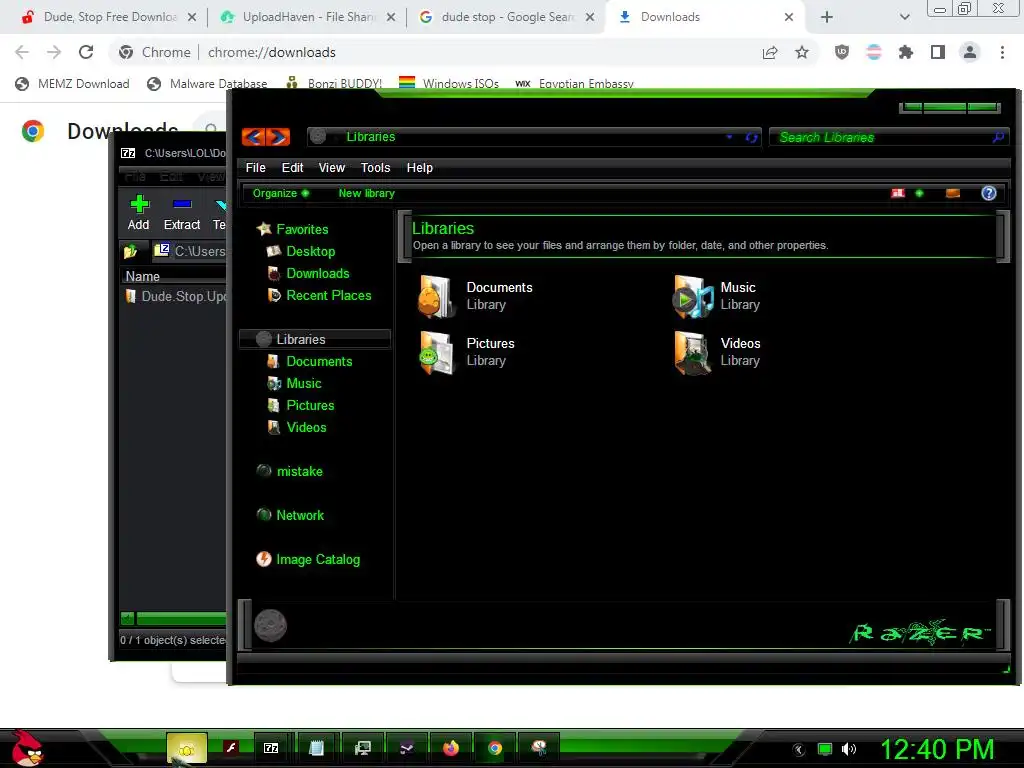Switch to Dude, Stop Free Download tab
Screen dimensions: 1024x768
107,17
